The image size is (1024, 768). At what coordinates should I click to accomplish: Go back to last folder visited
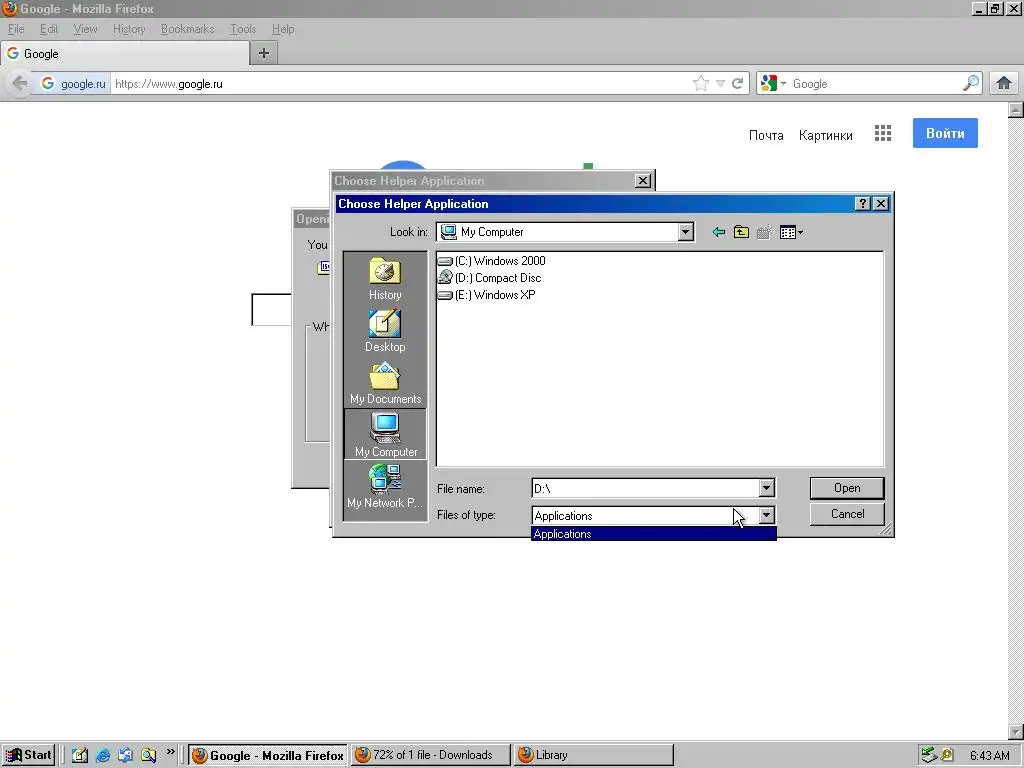pyautogui.click(x=718, y=232)
